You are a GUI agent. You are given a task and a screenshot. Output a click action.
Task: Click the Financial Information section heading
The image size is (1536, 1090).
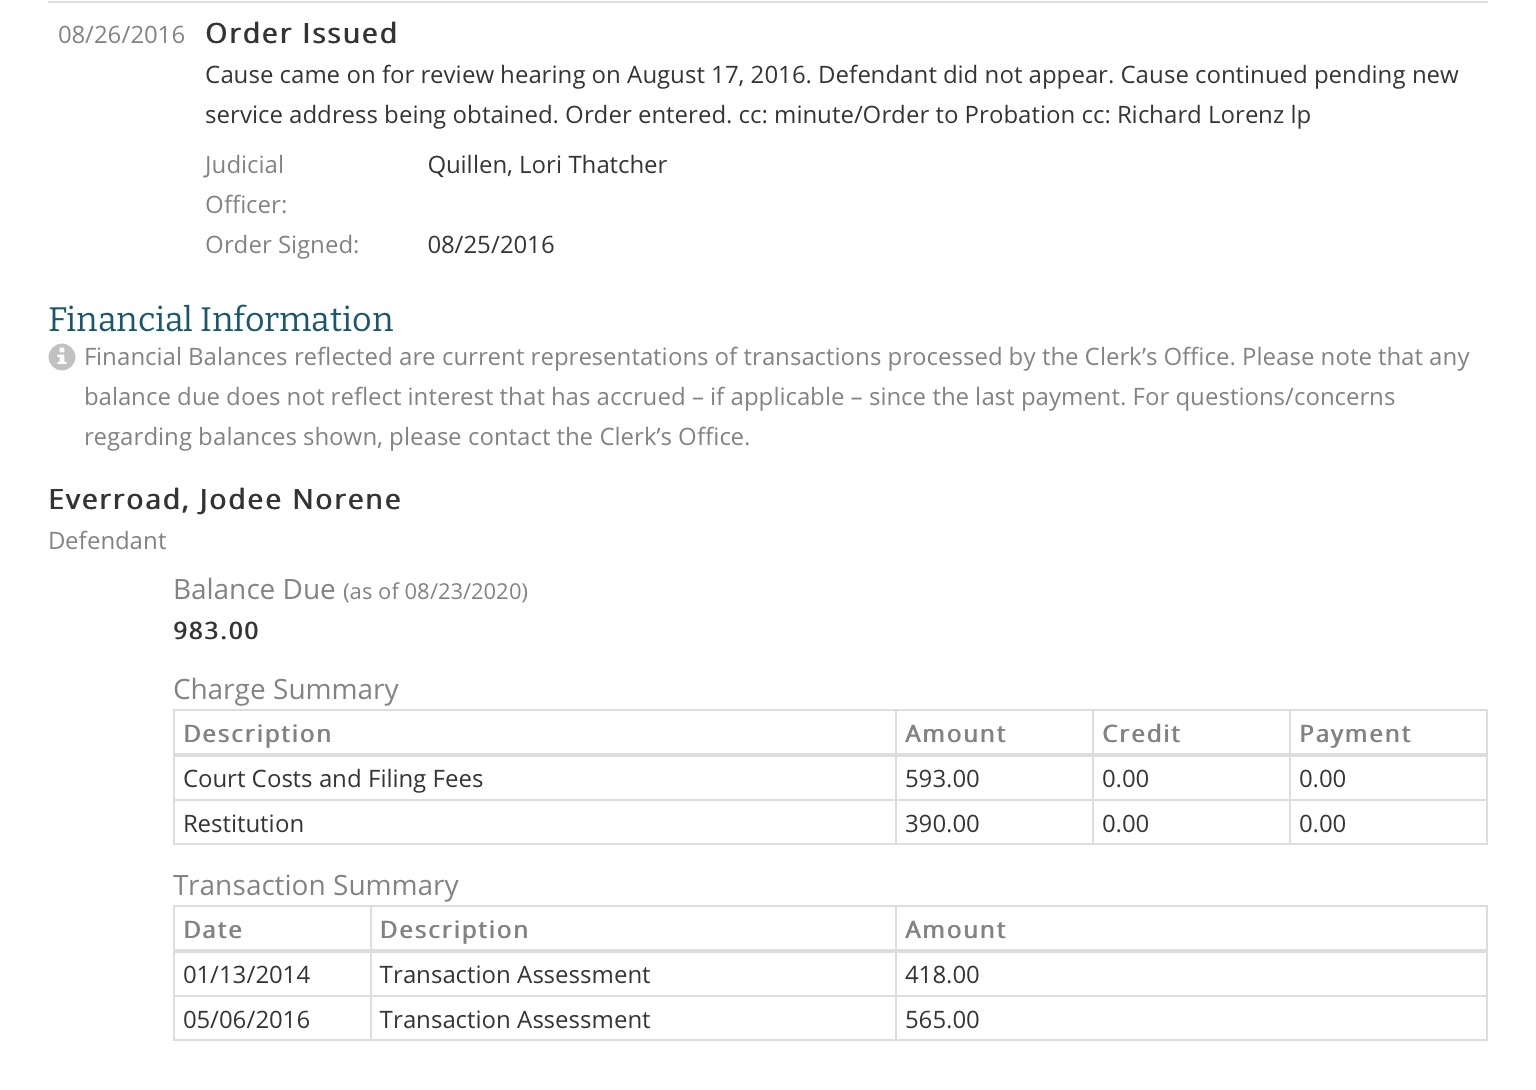221,319
